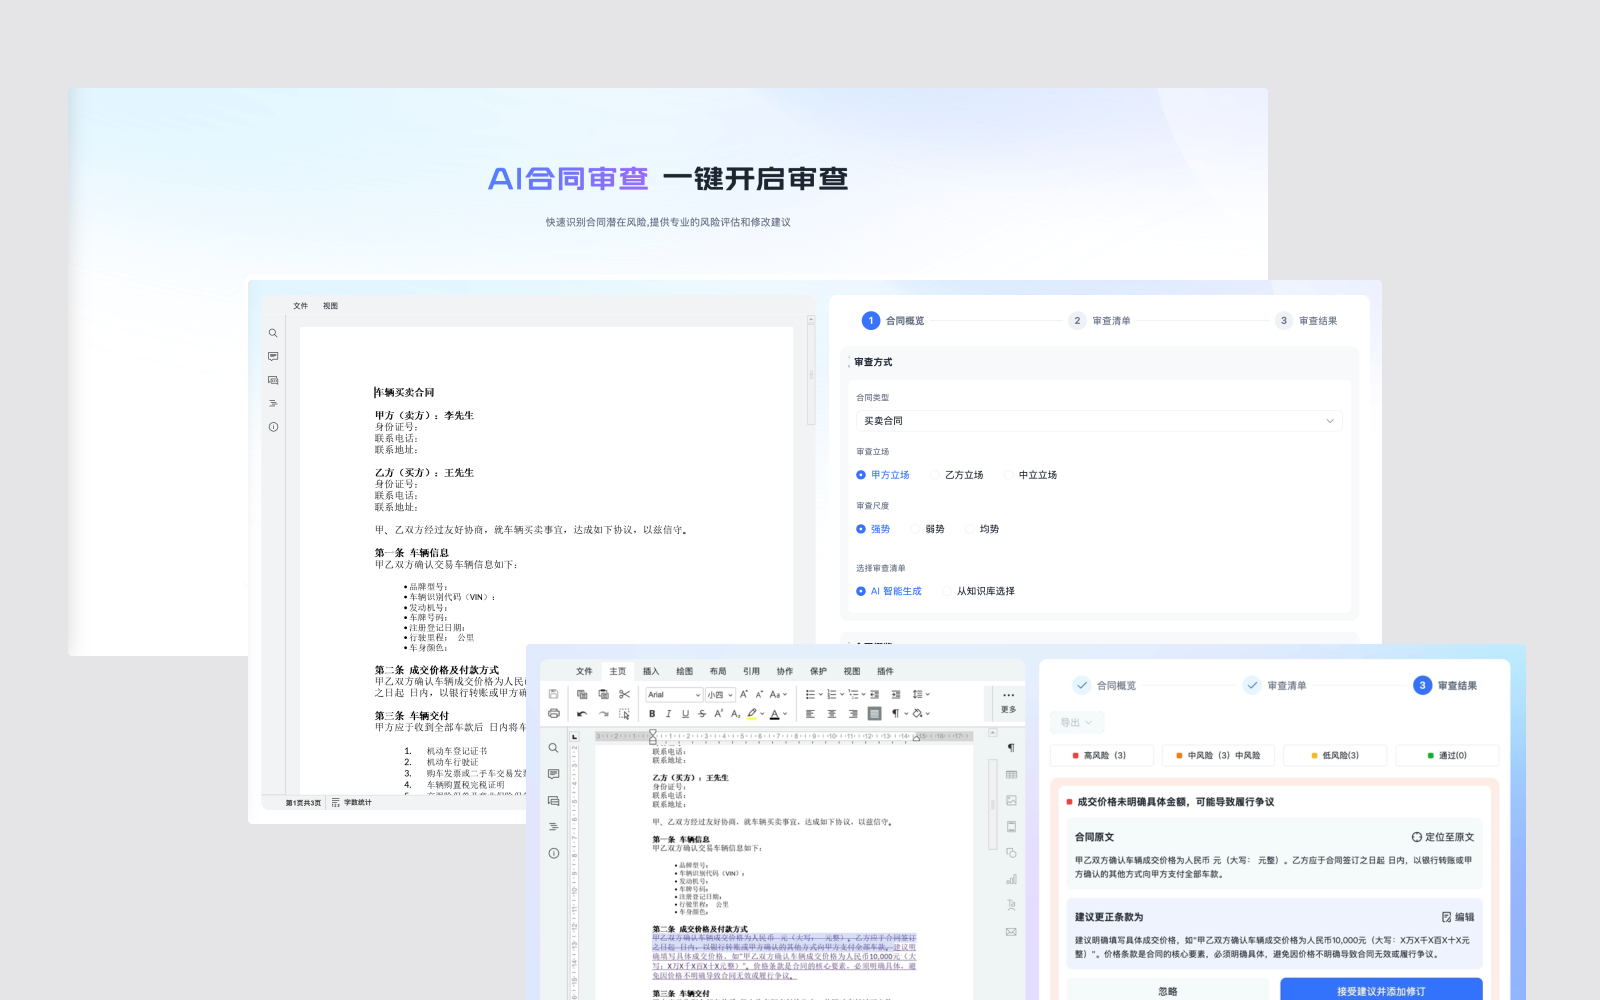Expand the 小四 font size dropdown
This screenshot has height=1000, width=1600.
(719, 694)
